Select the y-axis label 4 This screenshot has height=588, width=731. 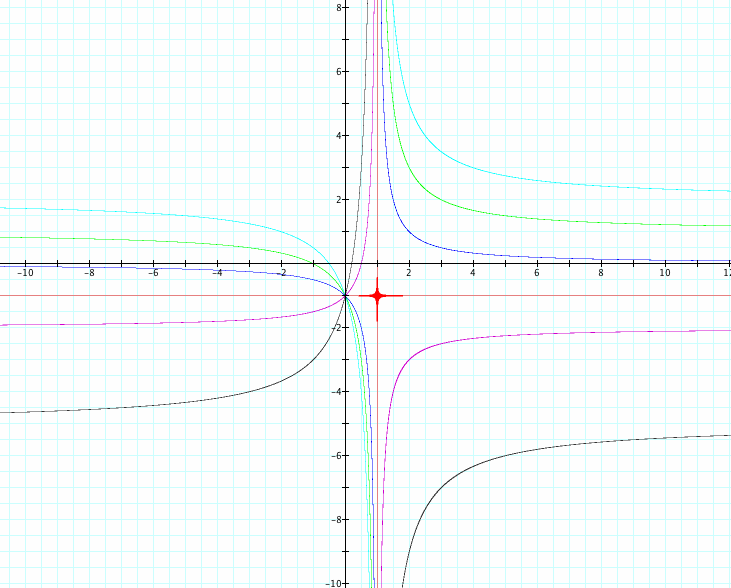[x=339, y=136]
